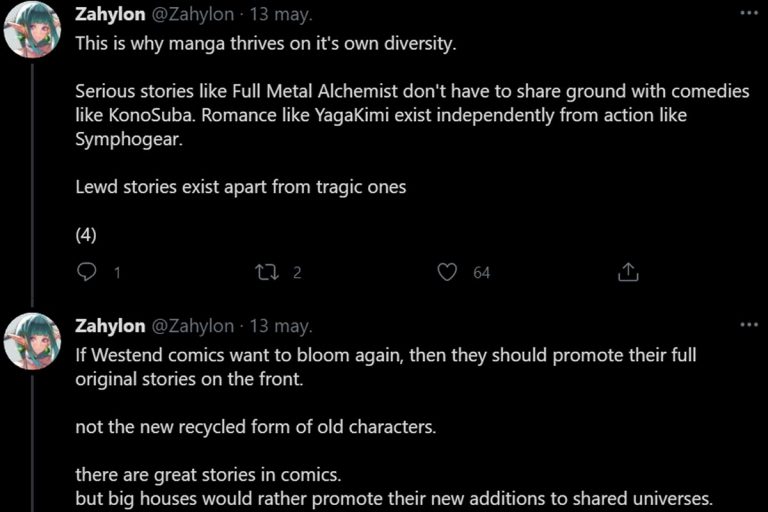Open the second tweet's 13 may. timestamp
Image resolution: width=768 pixels, height=512 pixels.
point(280,326)
